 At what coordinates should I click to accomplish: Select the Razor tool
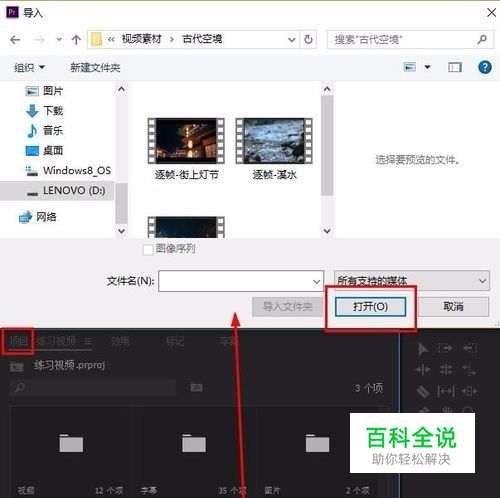pyautogui.click(x=423, y=391)
